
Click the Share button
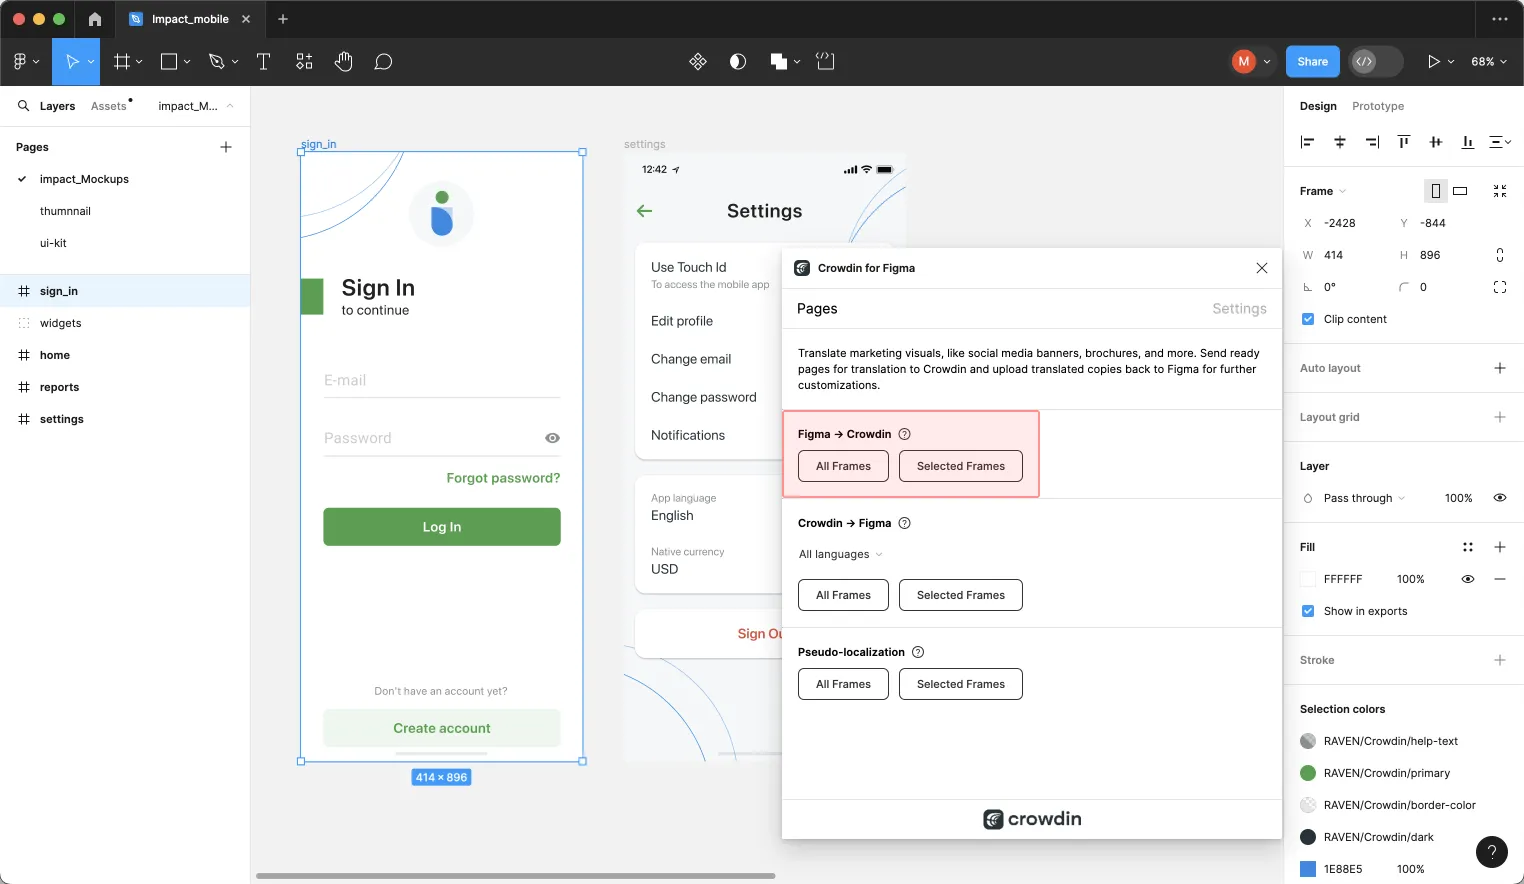pos(1312,62)
